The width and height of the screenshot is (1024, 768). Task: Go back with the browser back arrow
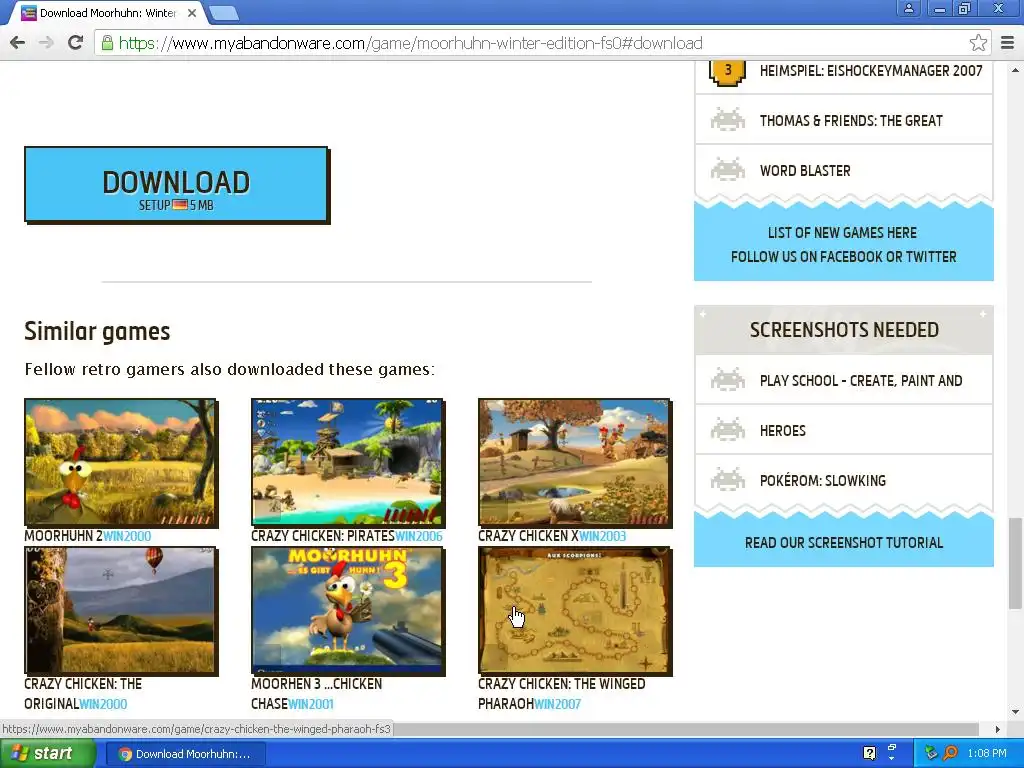(18, 43)
